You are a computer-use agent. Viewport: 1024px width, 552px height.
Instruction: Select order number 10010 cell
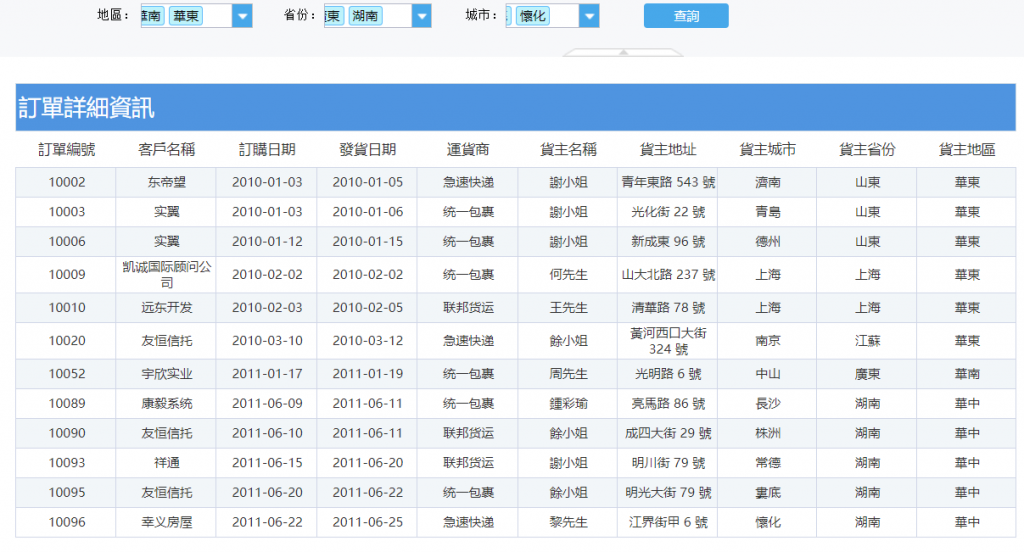(66, 308)
